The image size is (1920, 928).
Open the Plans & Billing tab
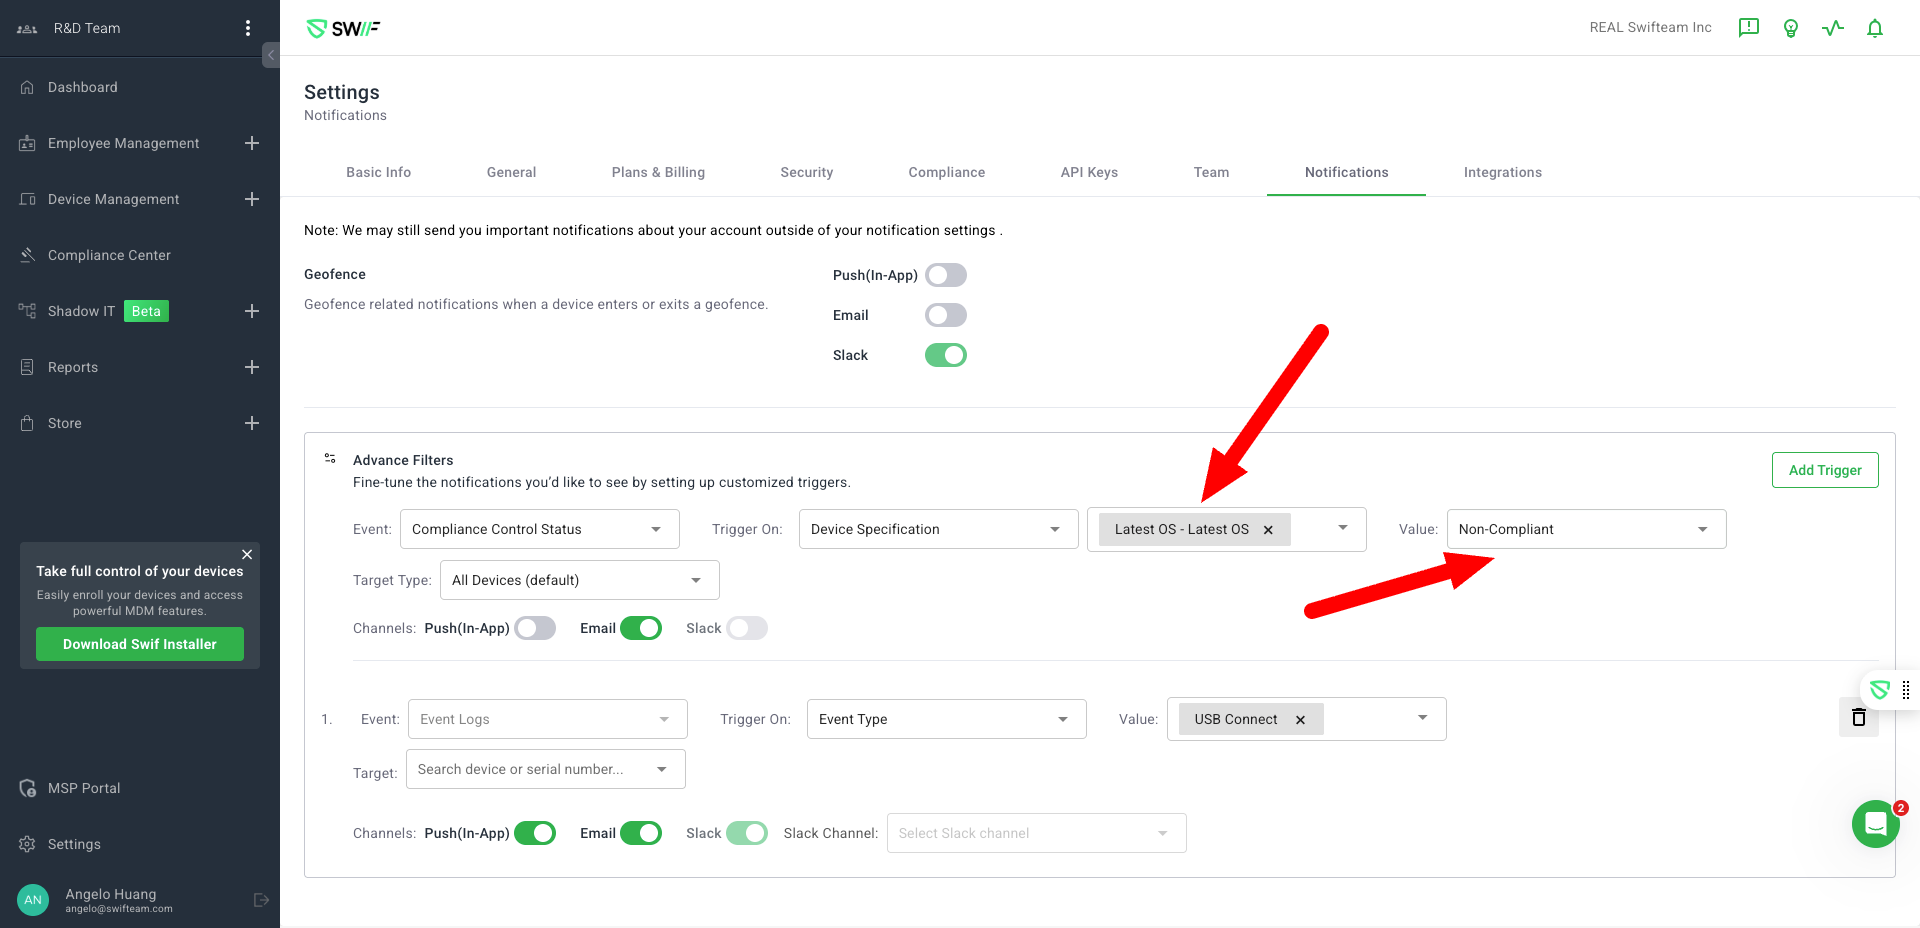[x=658, y=172]
